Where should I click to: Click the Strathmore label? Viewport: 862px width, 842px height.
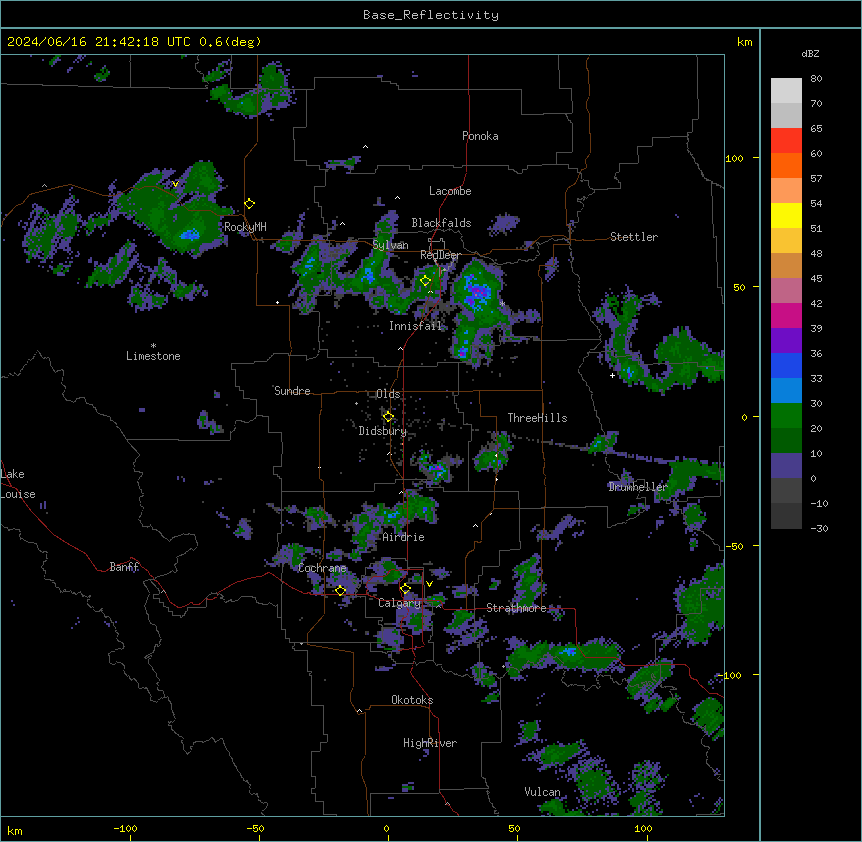[516, 608]
